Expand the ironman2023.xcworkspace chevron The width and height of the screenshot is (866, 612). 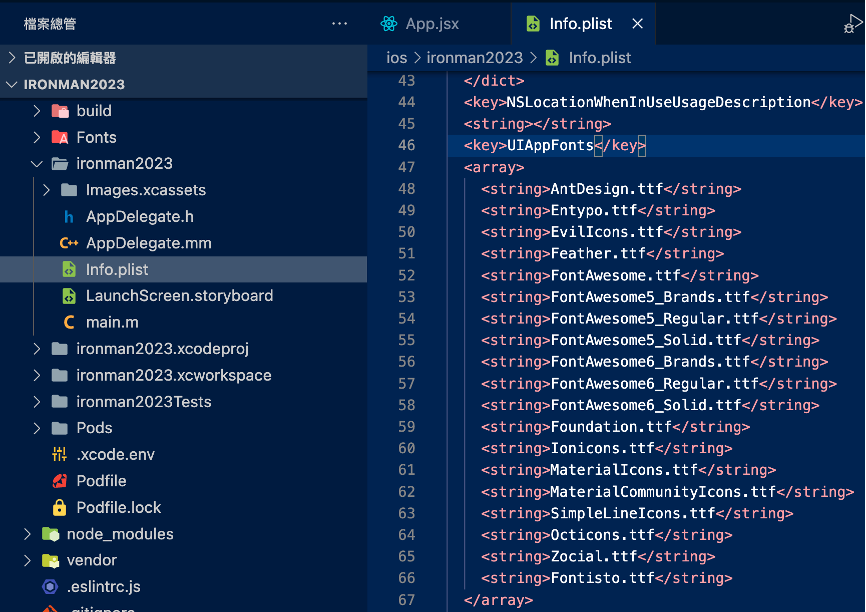[36, 375]
